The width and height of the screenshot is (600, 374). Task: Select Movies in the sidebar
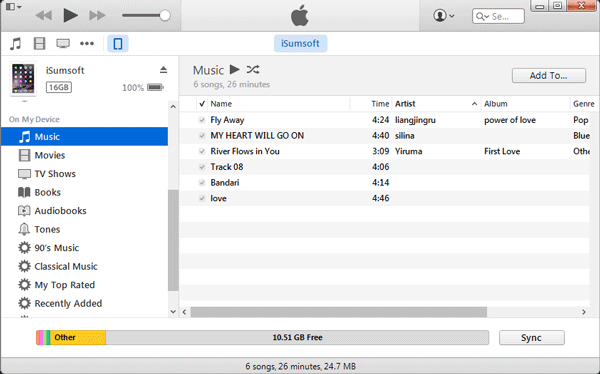pyautogui.click(x=84, y=155)
